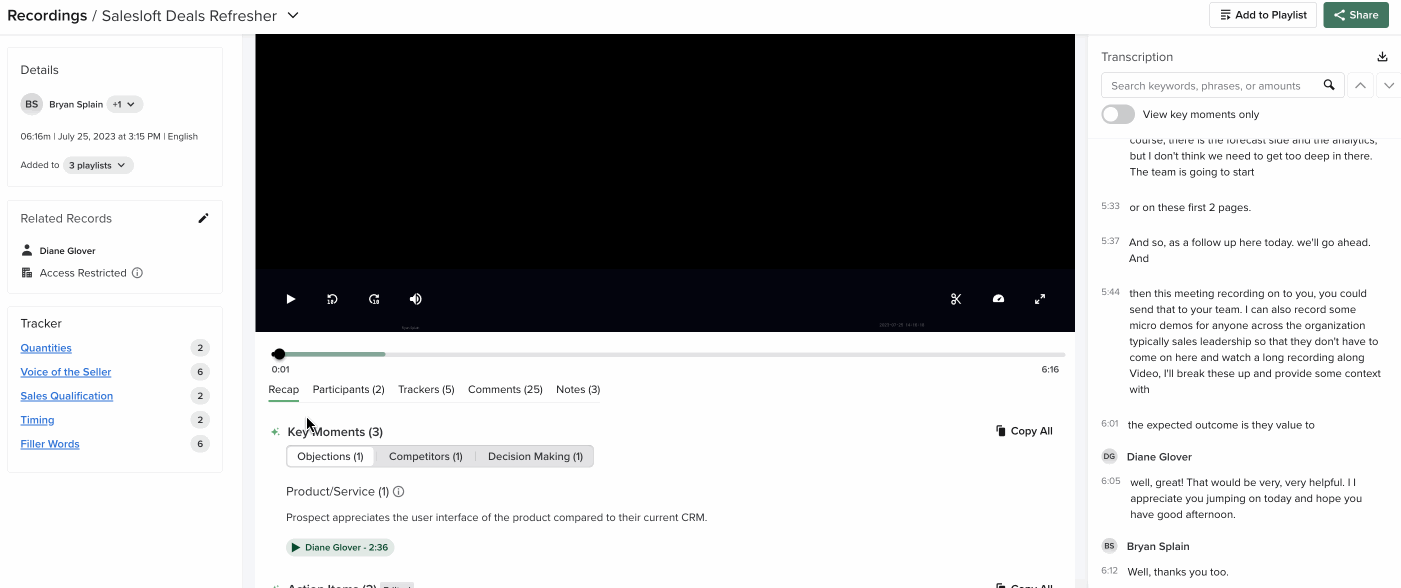Expand the +1 participants dropdown

coord(125,104)
